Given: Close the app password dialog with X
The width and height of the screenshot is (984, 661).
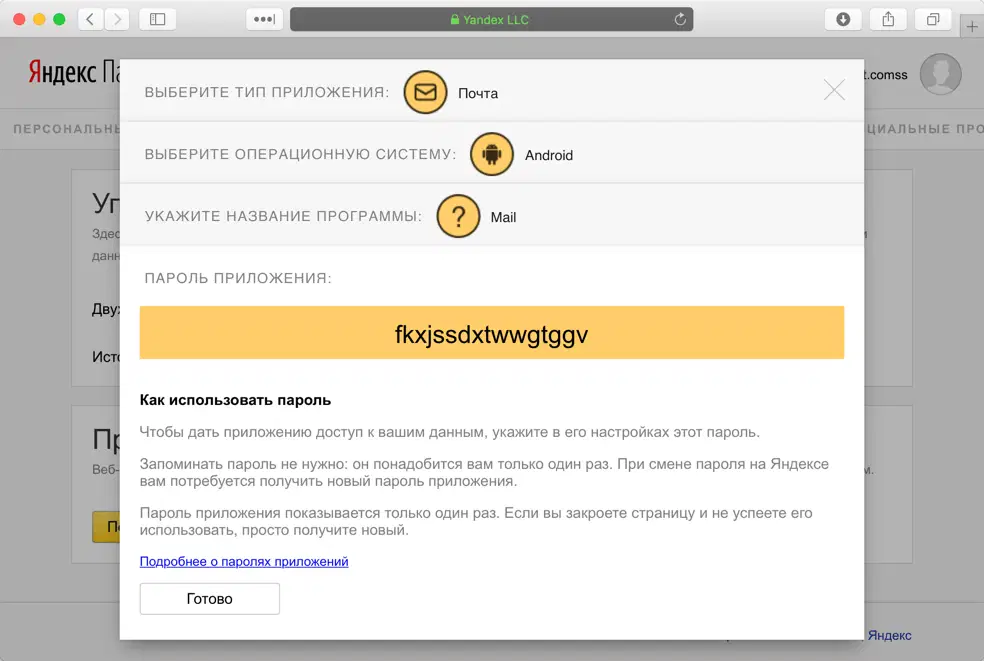Looking at the screenshot, I should click(834, 90).
